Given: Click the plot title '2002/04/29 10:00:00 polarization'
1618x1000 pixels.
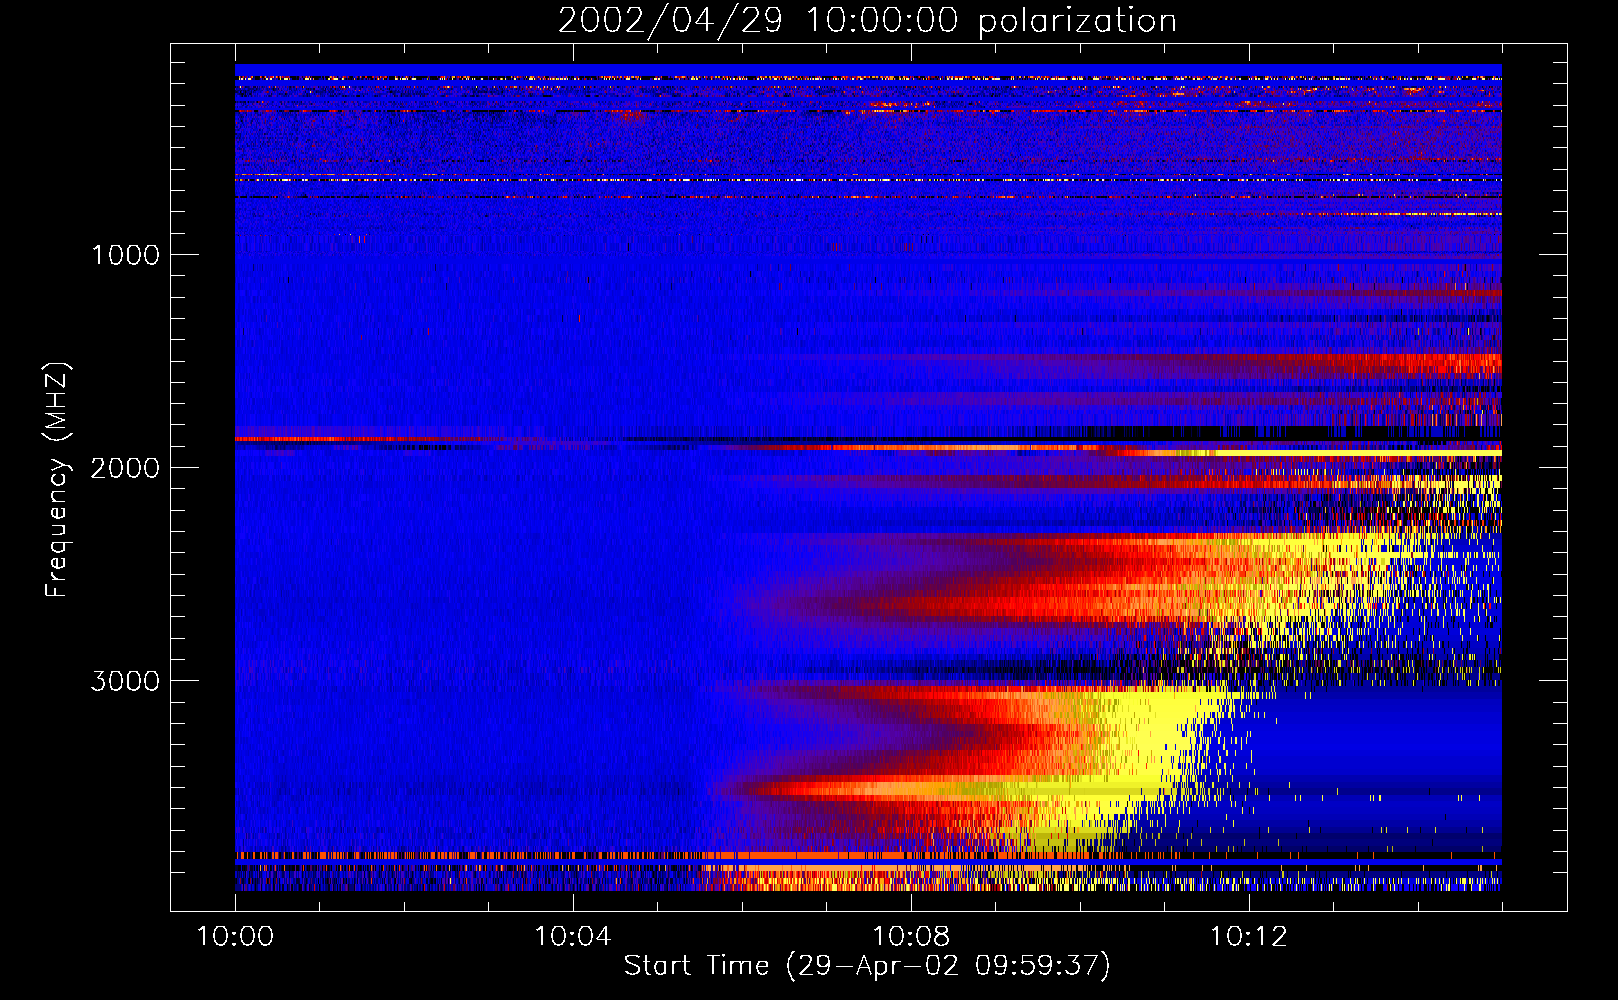Looking at the screenshot, I should (867, 21).
